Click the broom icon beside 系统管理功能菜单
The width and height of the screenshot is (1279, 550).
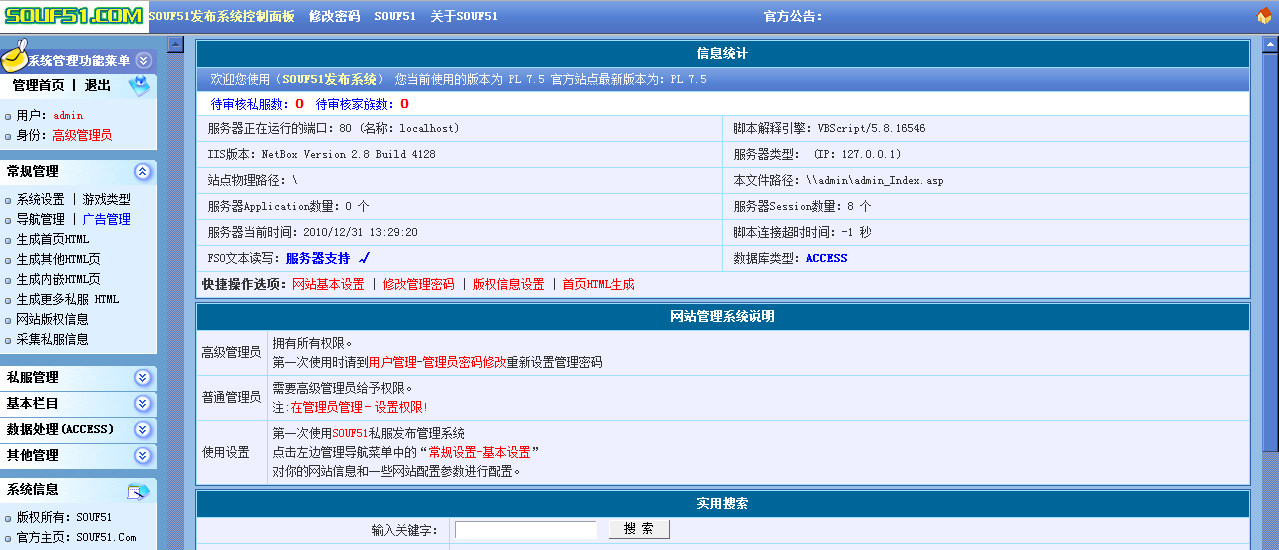click(x=13, y=60)
